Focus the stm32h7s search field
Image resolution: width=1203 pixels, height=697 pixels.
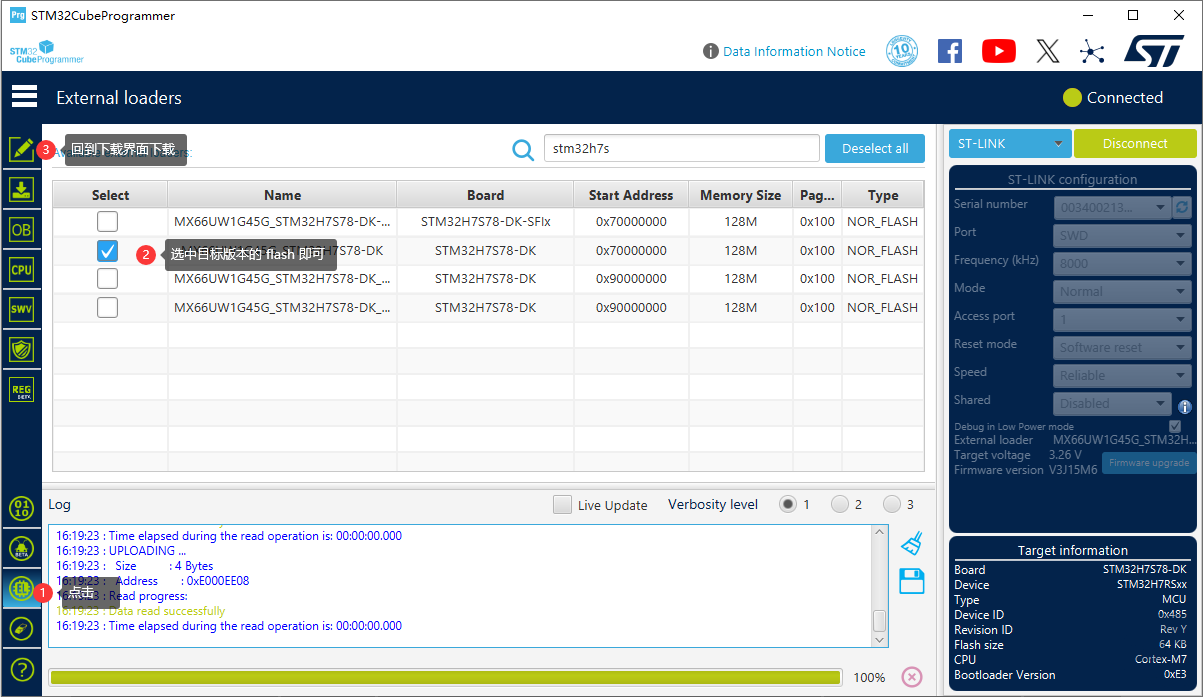coord(681,149)
